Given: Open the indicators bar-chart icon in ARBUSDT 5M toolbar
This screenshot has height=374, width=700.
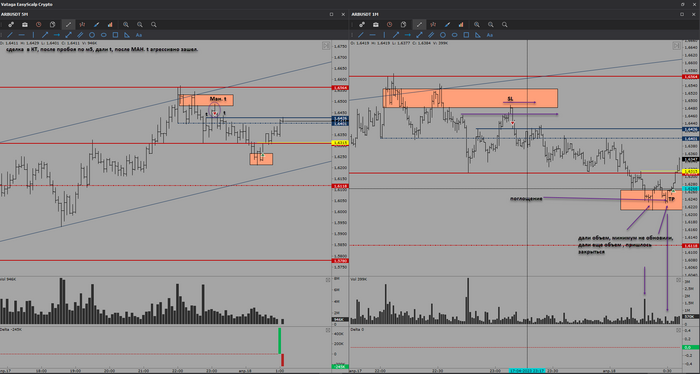Looking at the screenshot, I should click(110, 25).
